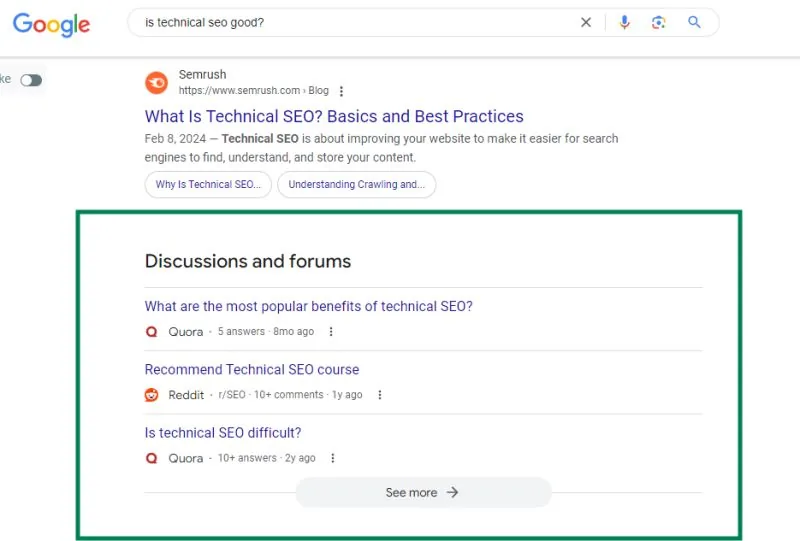Click the semrush.com Blog URL breadcrumb

(x=254, y=90)
